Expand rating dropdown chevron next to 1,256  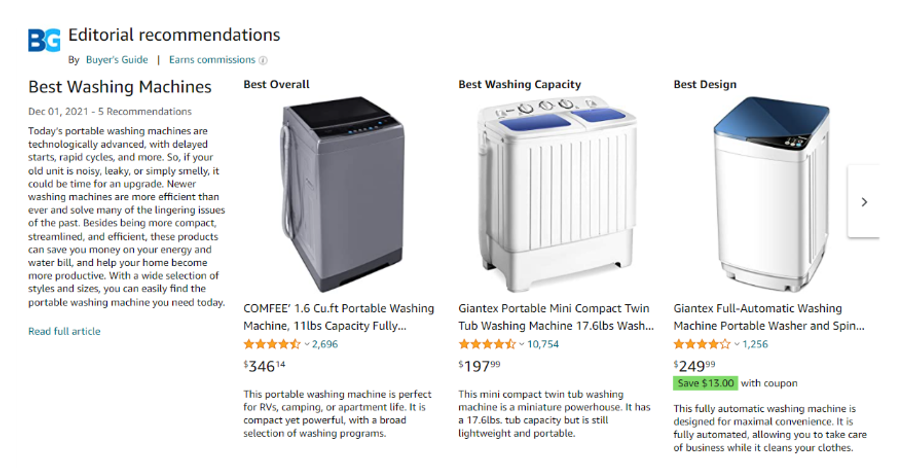(x=737, y=345)
